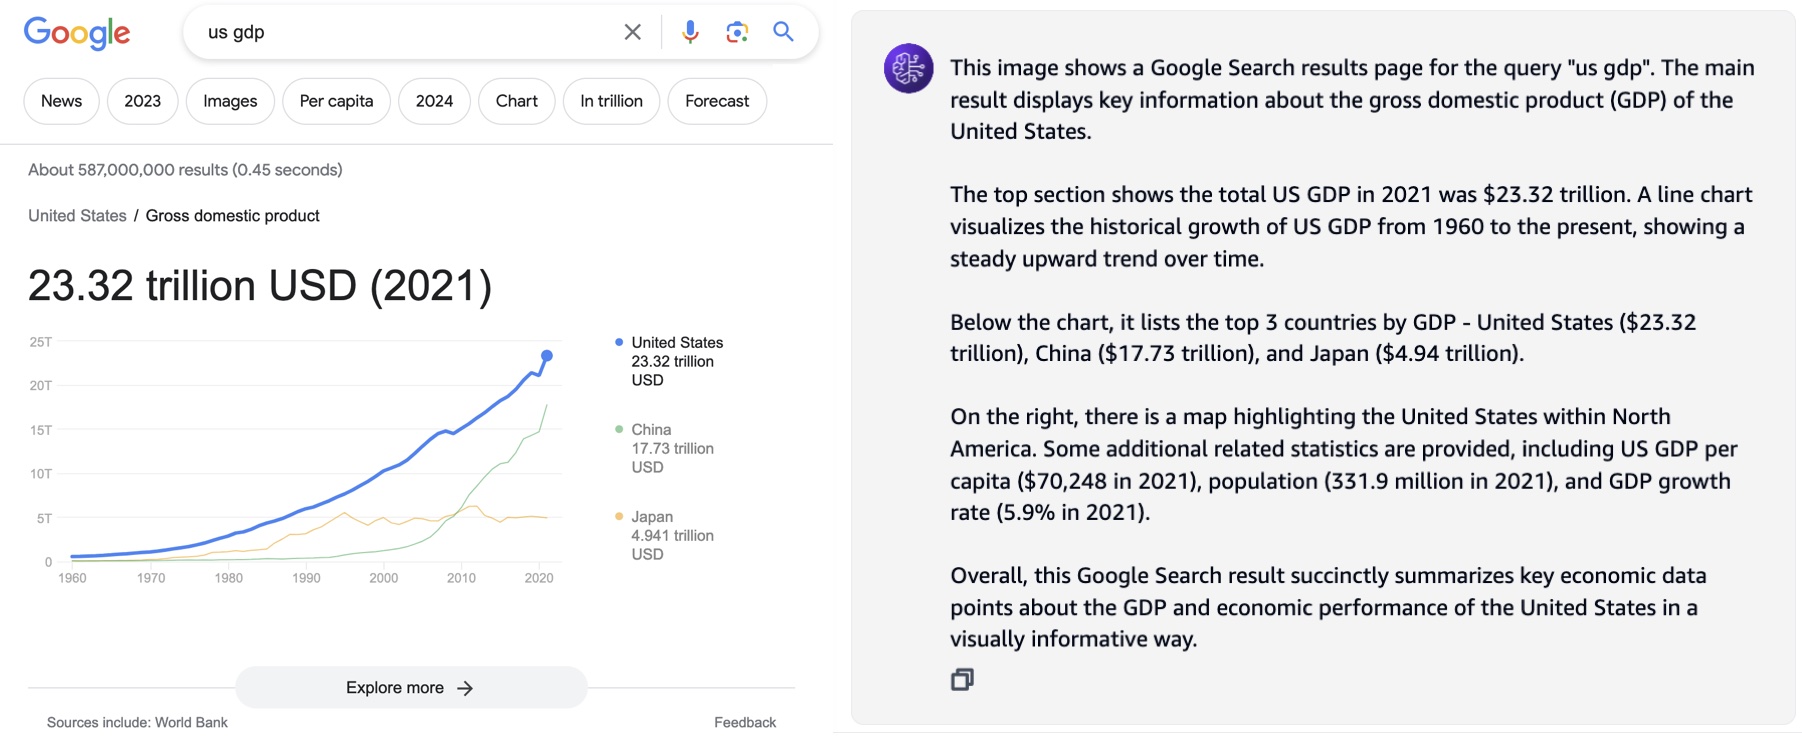Image resolution: width=1802 pixels, height=736 pixels.
Task: Open Google Lens image search icon
Action: [x=737, y=32]
